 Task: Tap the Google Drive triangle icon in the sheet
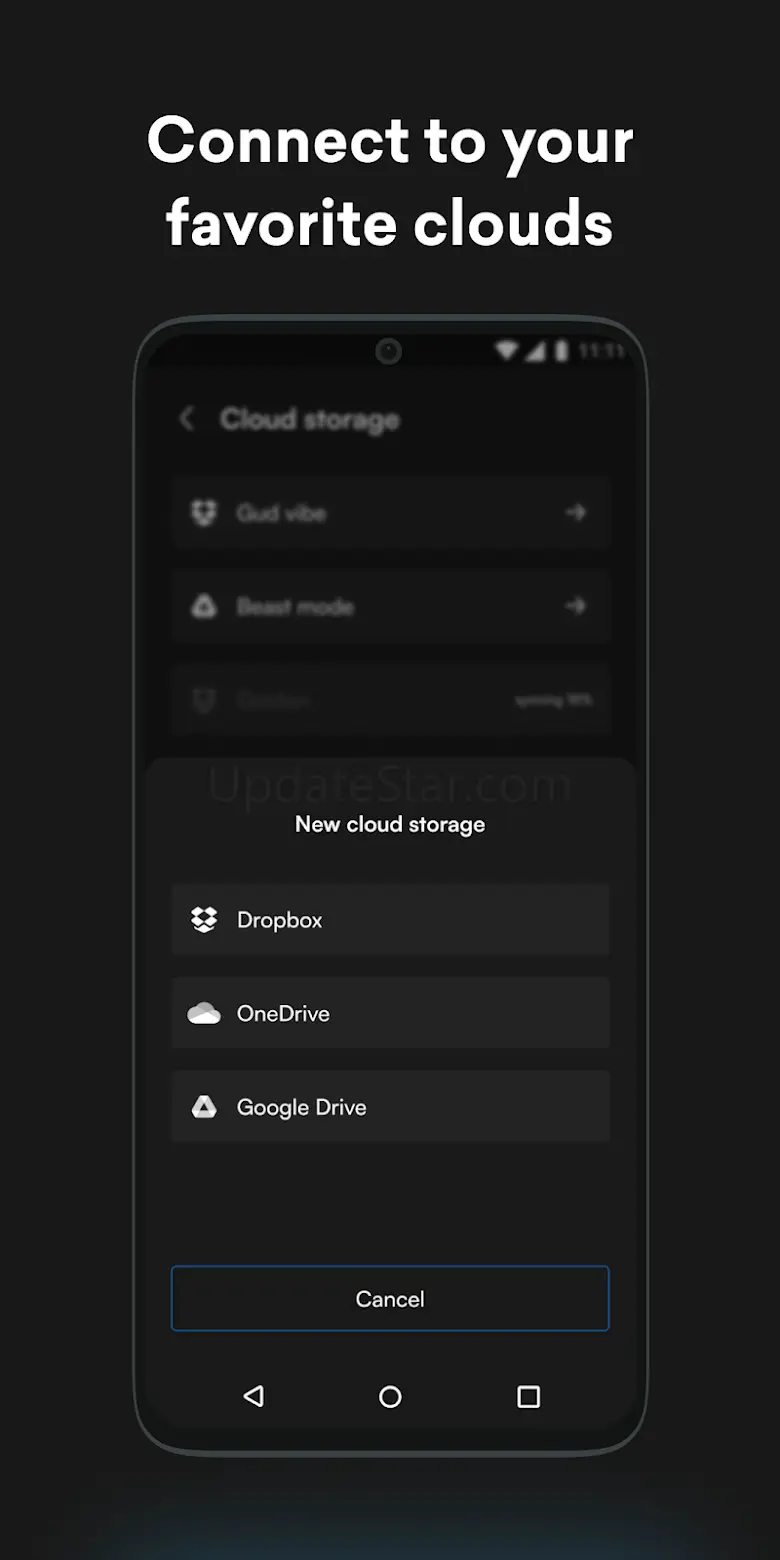point(204,1107)
